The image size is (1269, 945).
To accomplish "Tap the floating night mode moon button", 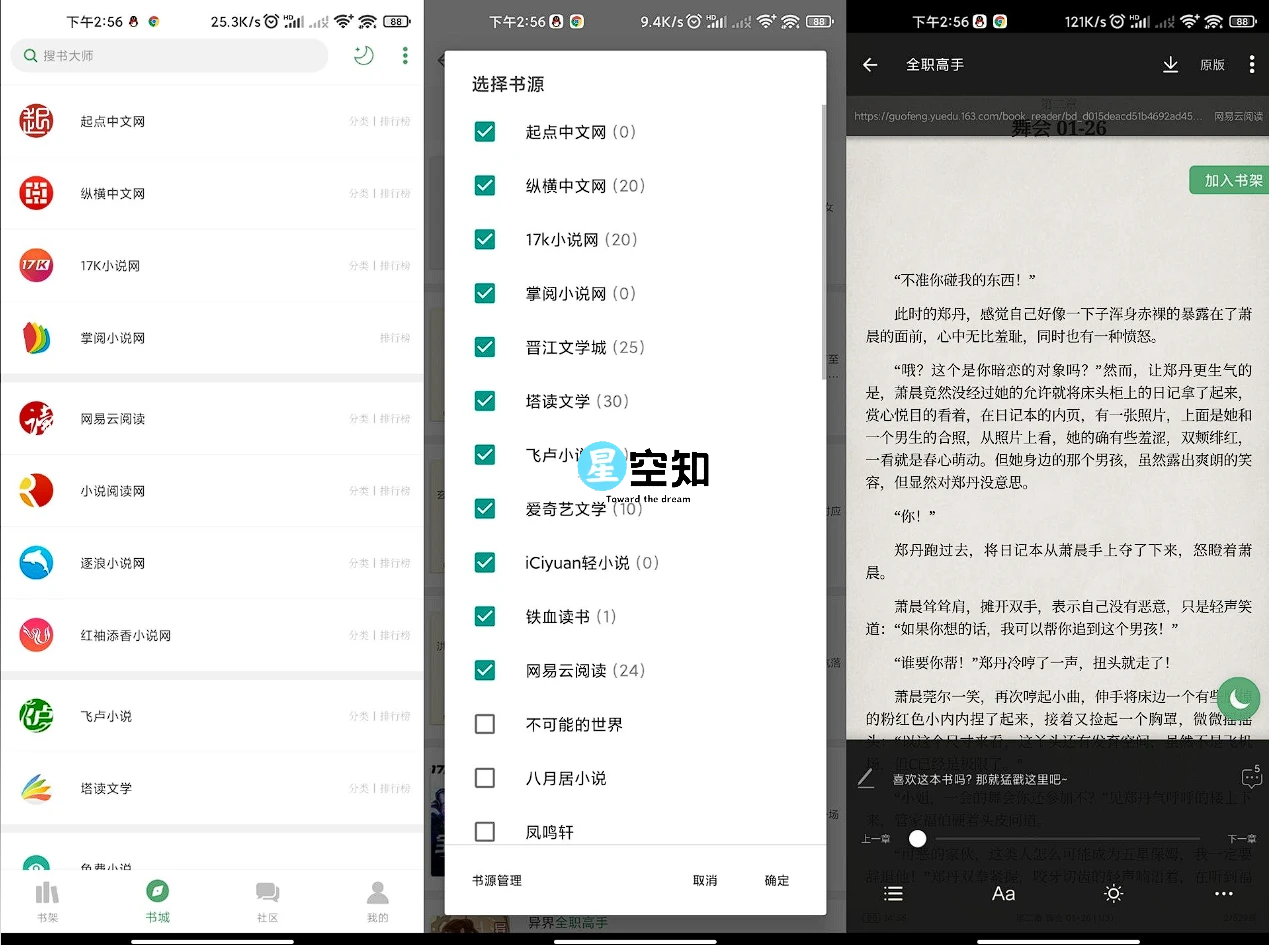I will (x=1239, y=698).
